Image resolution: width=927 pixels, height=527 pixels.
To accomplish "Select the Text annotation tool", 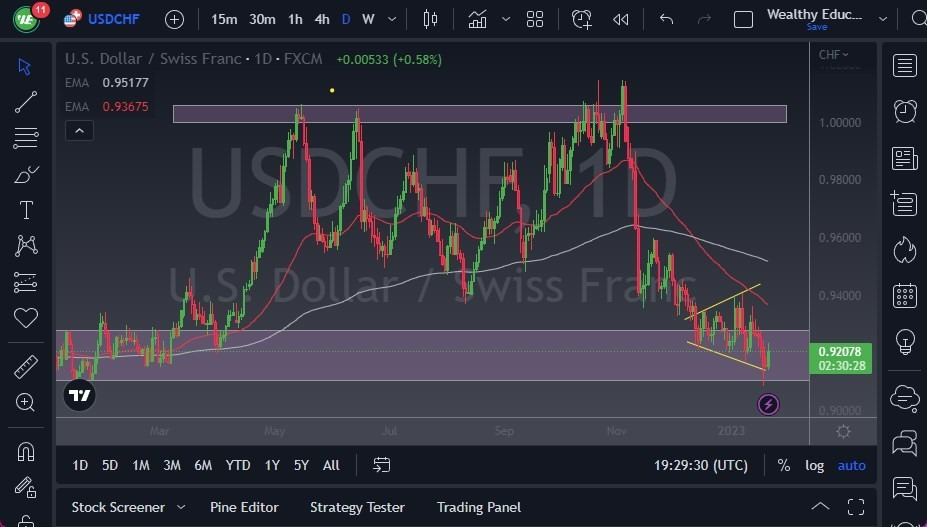I will (x=26, y=210).
